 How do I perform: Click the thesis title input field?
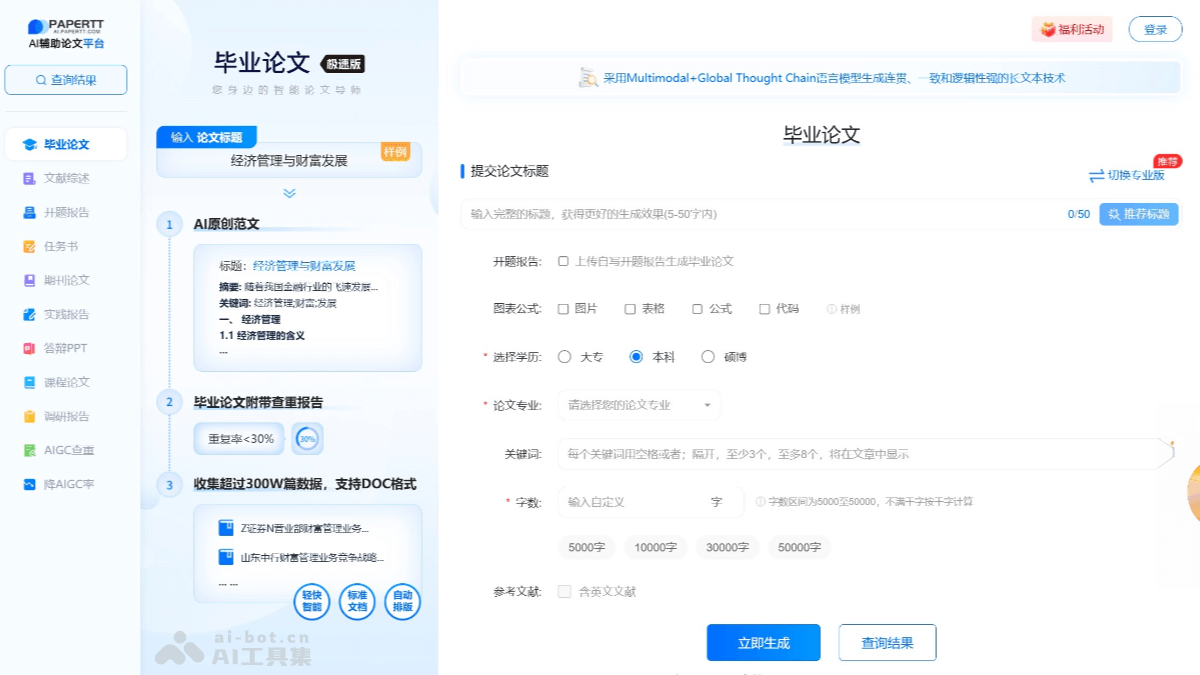tap(760, 214)
